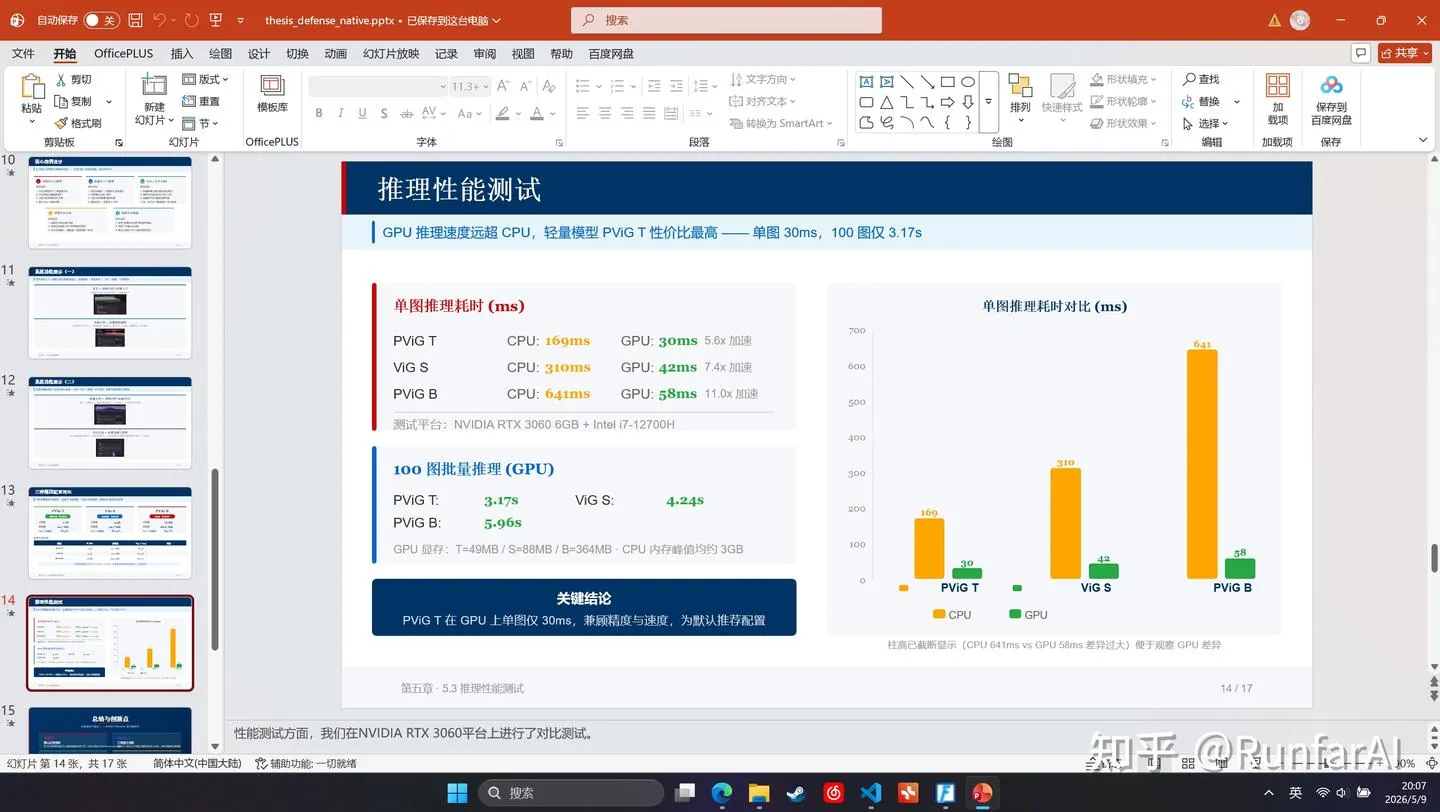Image resolution: width=1440 pixels, height=812 pixels.
Task: Click decrease font size icon
Action: (x=526, y=86)
